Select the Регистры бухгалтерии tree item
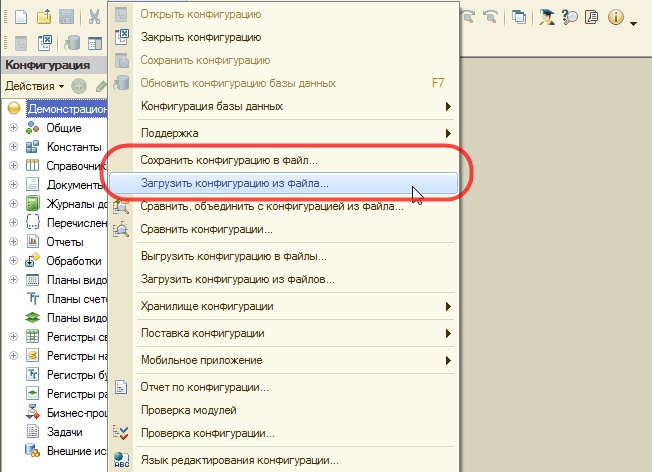652x472 pixels. (x=77, y=375)
